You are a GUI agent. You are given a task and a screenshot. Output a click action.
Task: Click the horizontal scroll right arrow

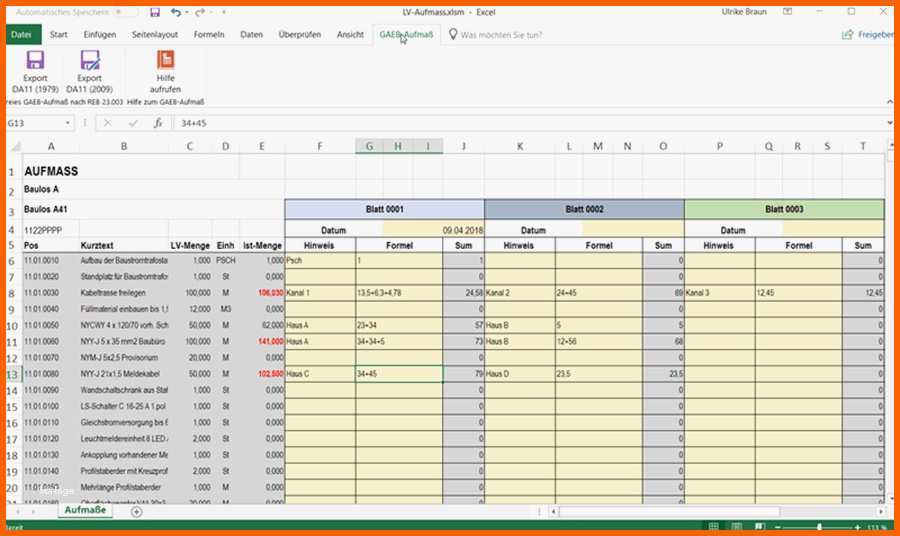(881, 511)
